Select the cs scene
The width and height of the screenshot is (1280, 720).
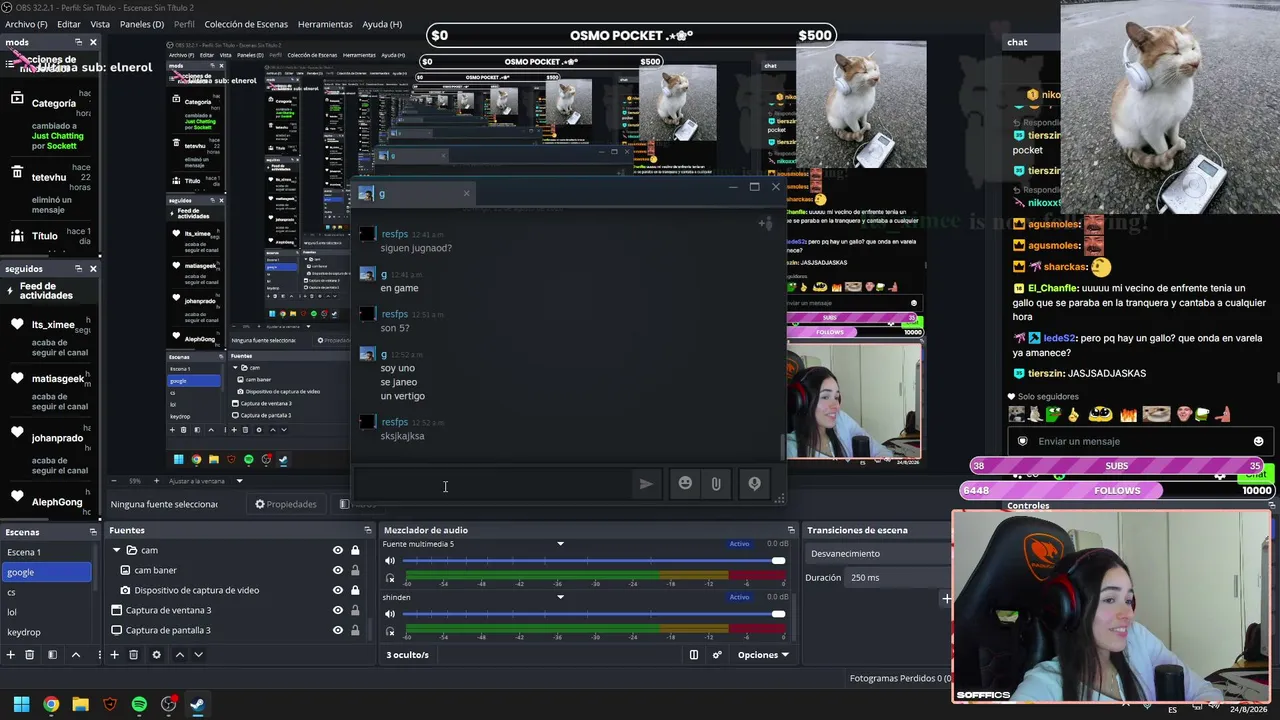(x=47, y=592)
